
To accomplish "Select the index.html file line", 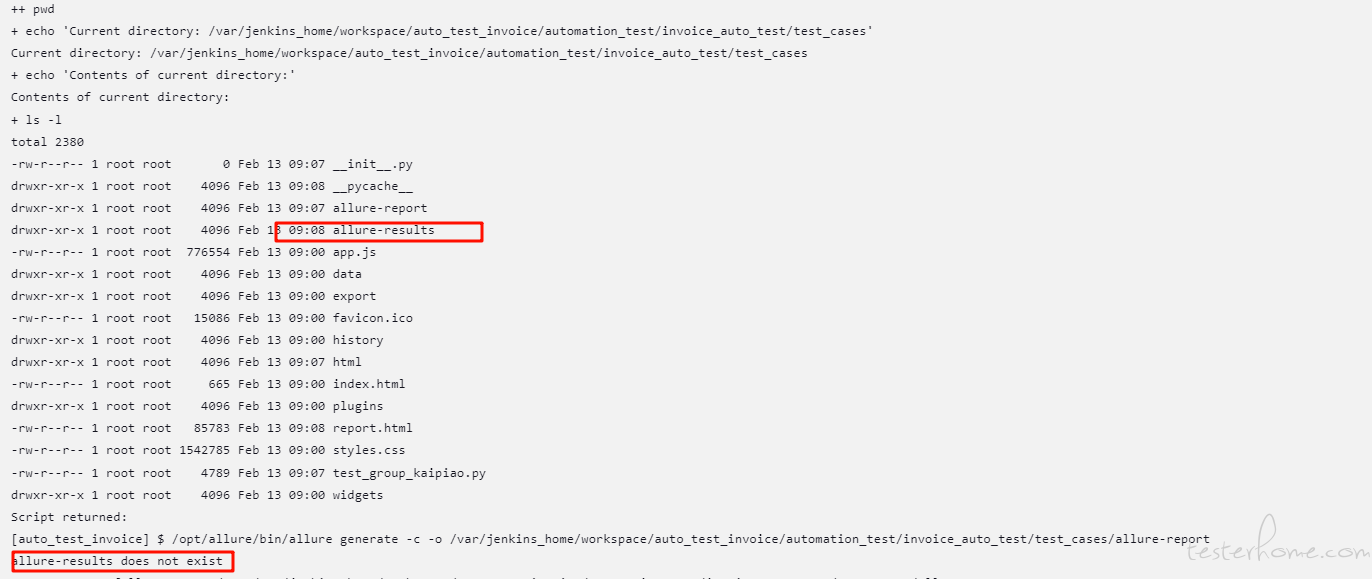I will coord(208,384).
